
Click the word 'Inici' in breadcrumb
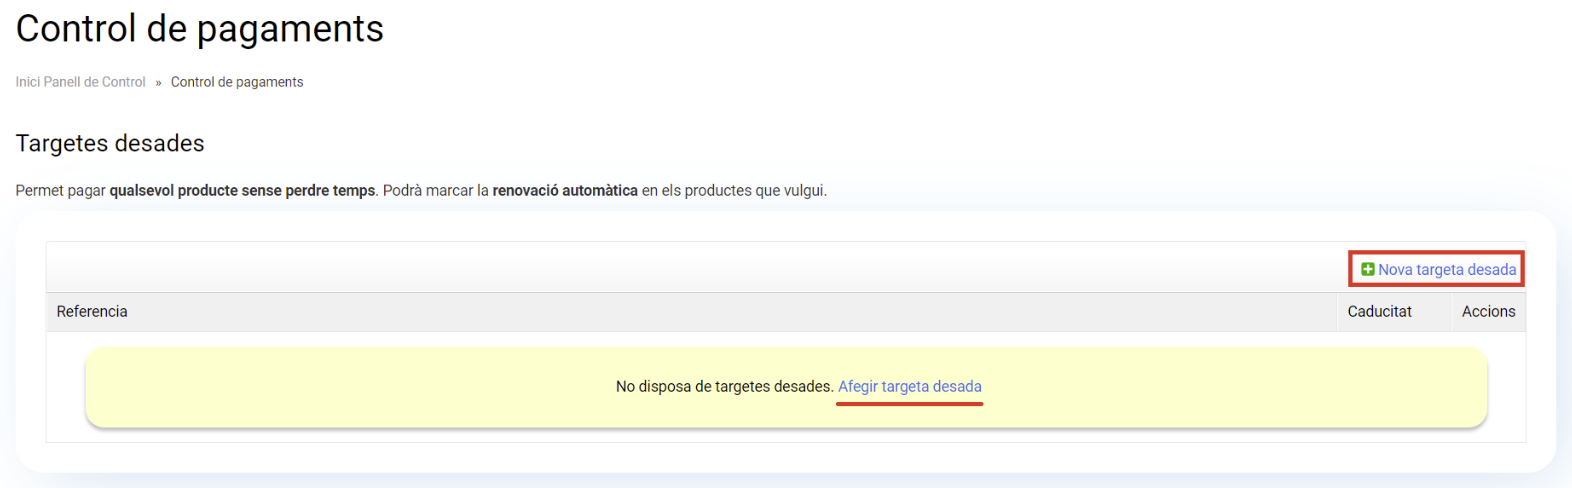pyautogui.click(x=28, y=82)
